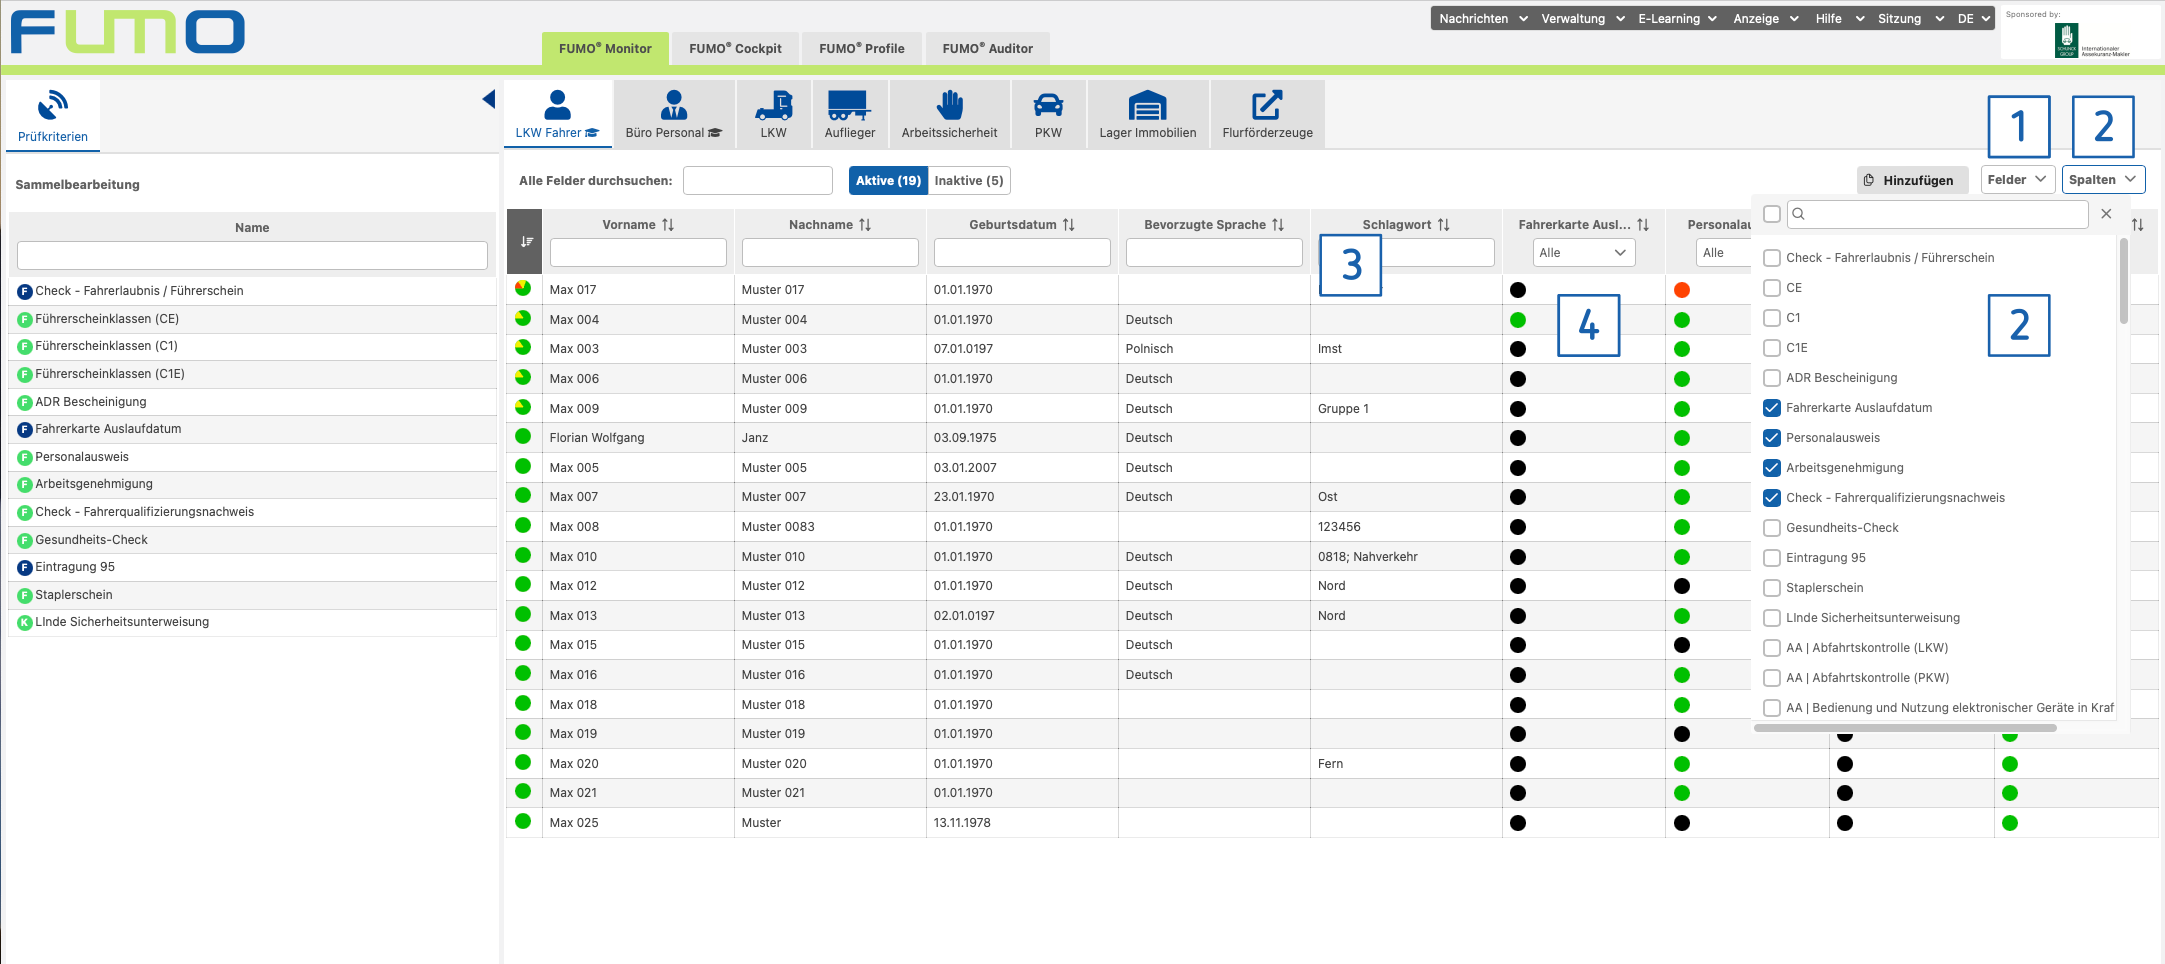
Task: Switch to FUMO Profile tab
Action: click(861, 49)
